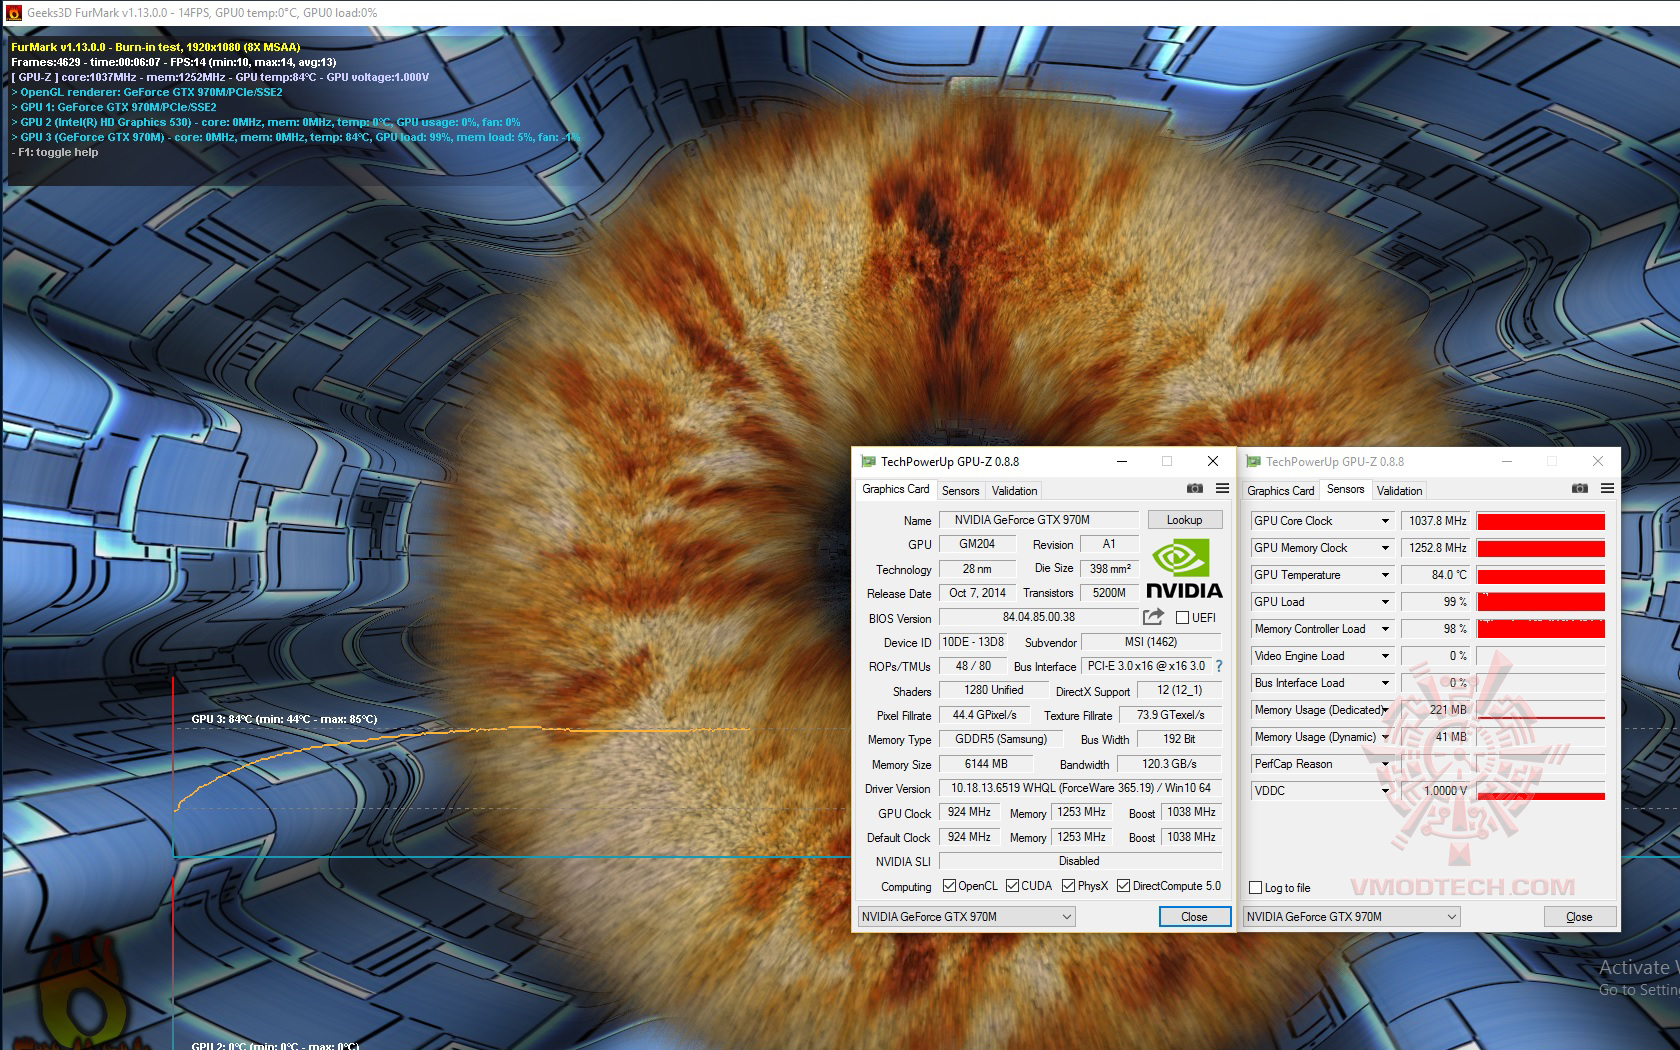Click the Device ID value 10DE - 13D8
Screen dimensions: 1680x1050
coord(973,642)
